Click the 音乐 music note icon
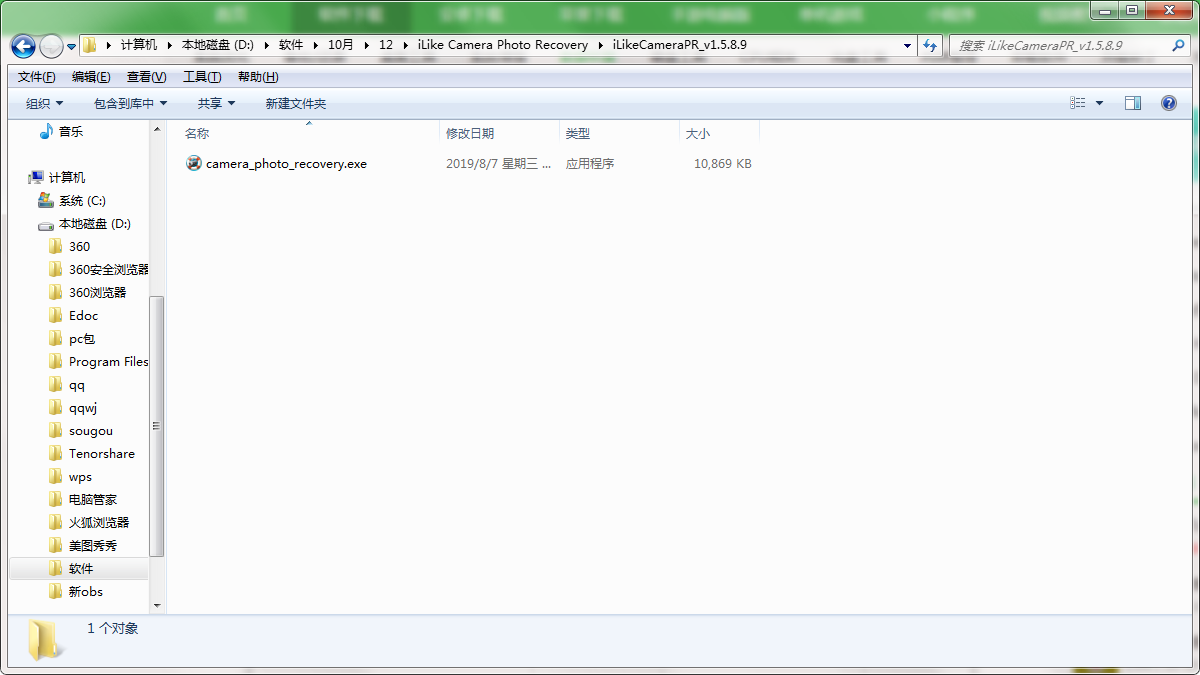This screenshot has height=675, width=1200. [45, 131]
